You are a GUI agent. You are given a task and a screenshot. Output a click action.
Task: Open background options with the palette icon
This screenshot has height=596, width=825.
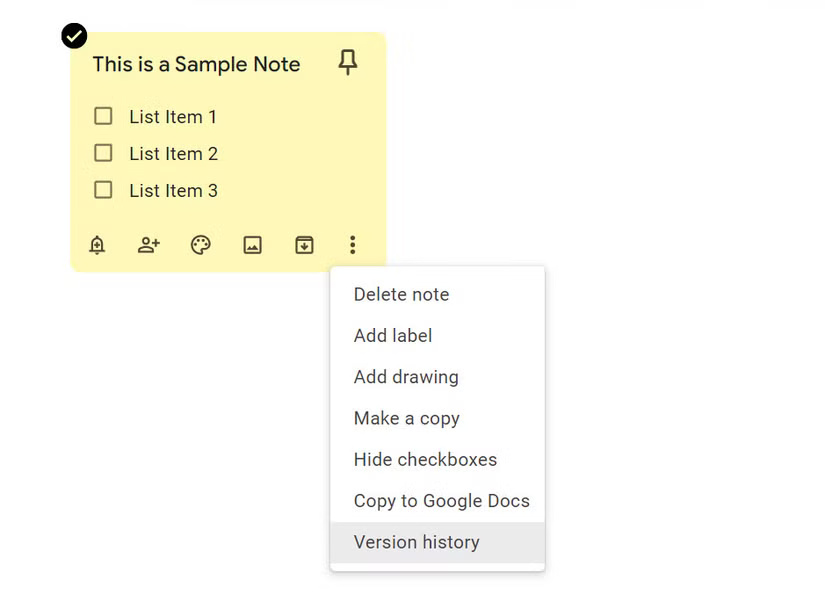pos(200,244)
